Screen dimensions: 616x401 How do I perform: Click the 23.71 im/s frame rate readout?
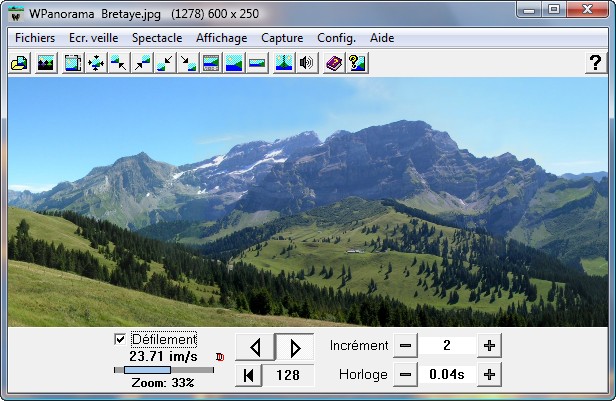point(163,356)
